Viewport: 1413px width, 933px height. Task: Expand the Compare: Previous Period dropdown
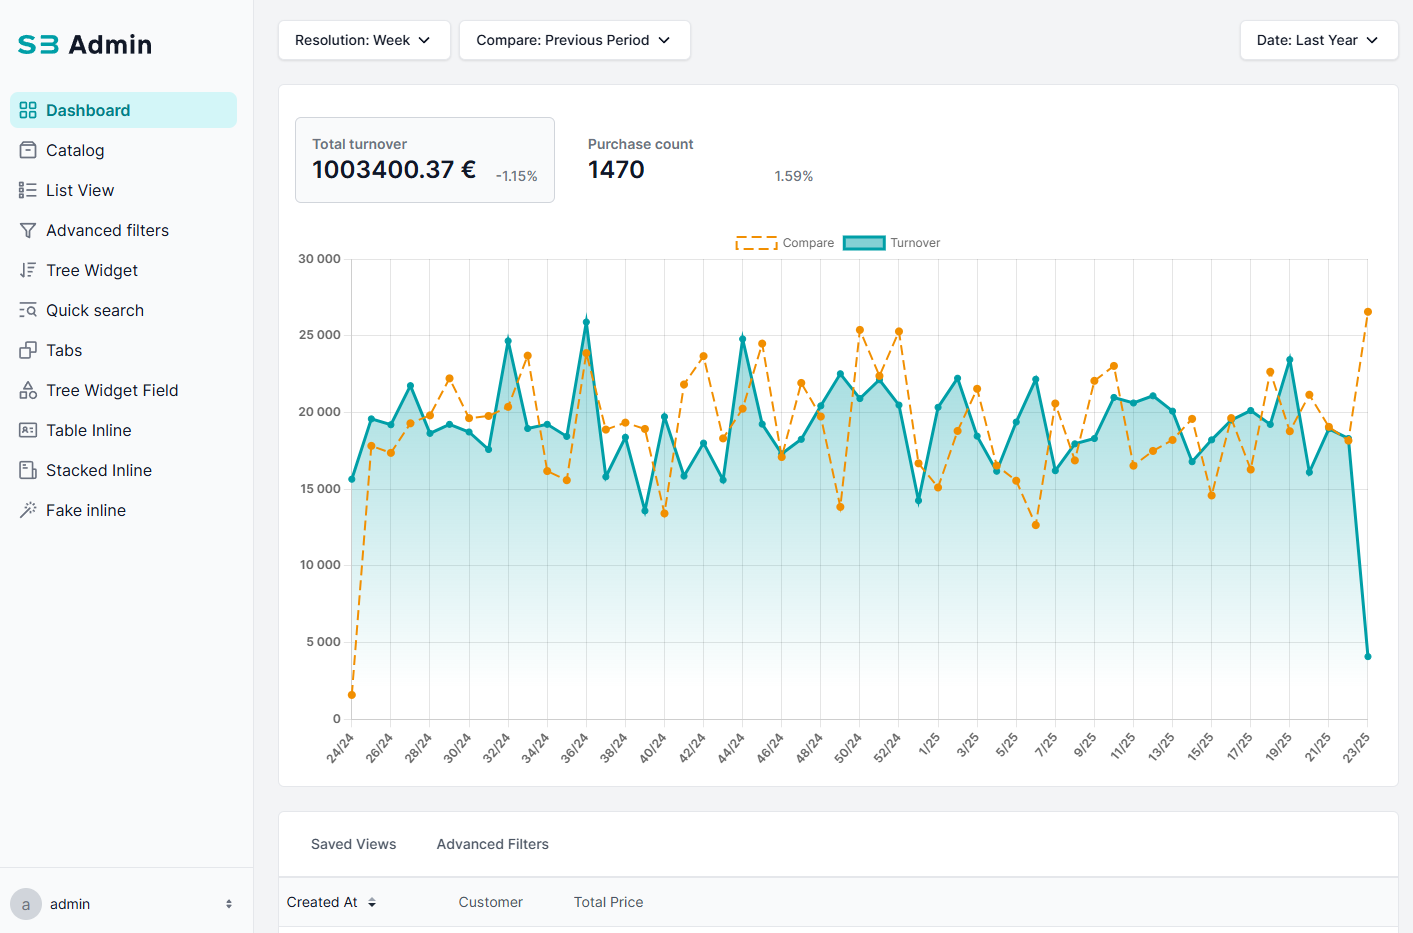coord(574,40)
